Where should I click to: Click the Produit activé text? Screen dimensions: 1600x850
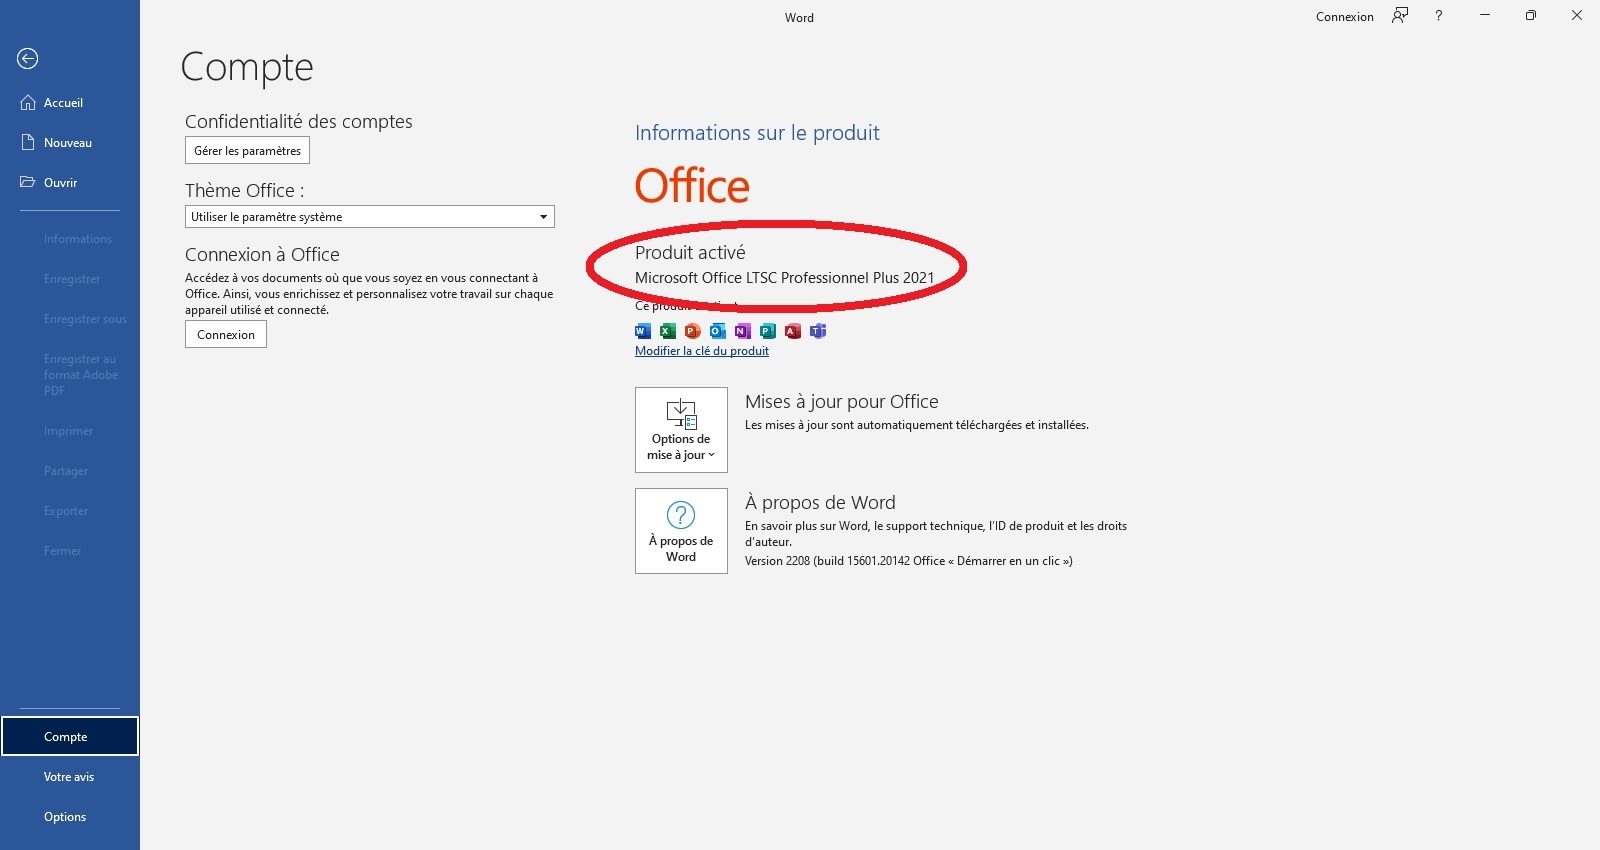pos(690,253)
